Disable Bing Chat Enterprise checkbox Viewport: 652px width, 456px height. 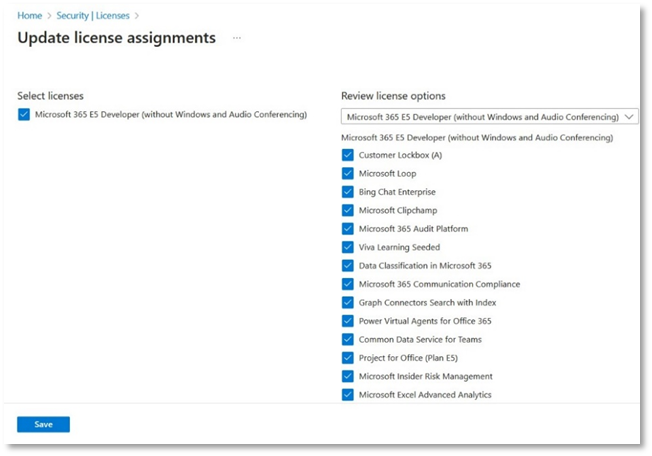[x=348, y=192]
